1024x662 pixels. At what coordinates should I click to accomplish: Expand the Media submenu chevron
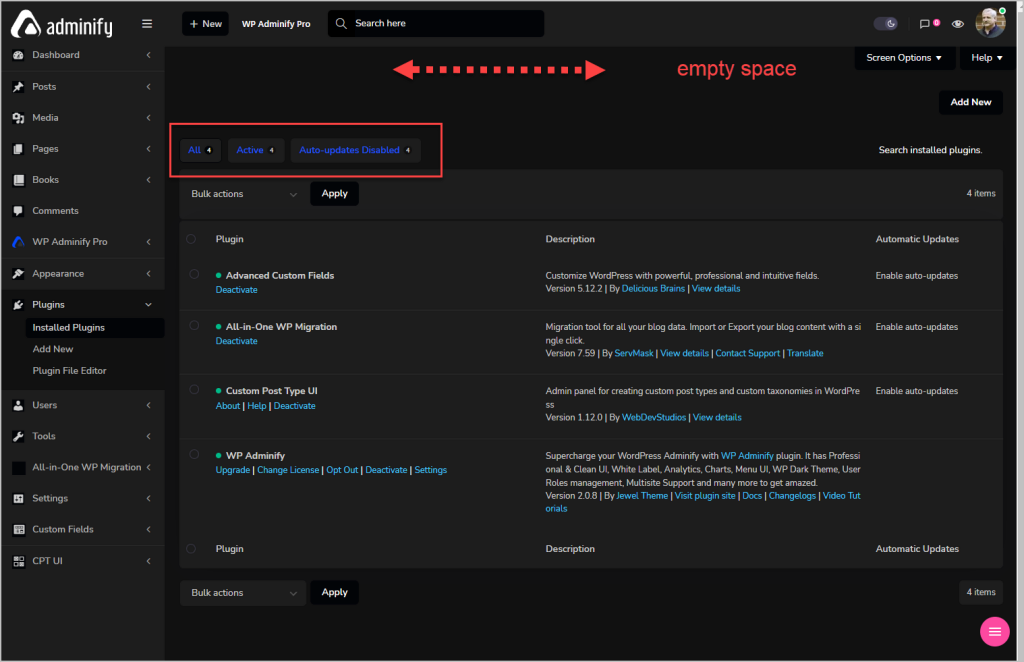pyautogui.click(x=148, y=118)
